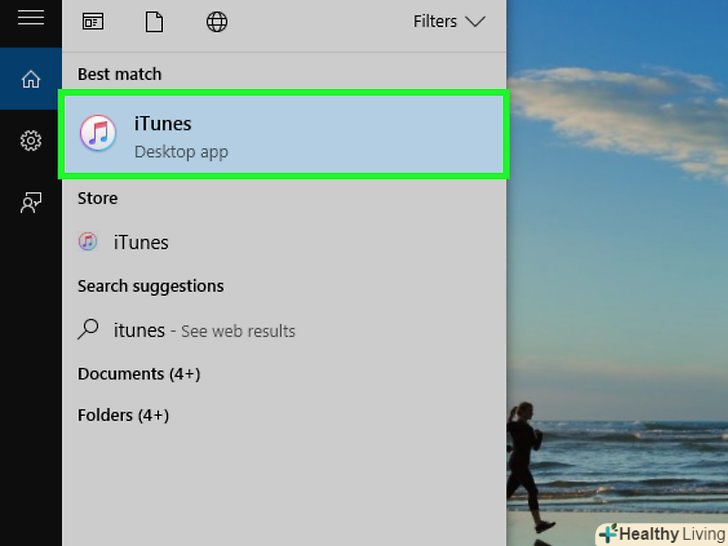Click the Store section heading
The height and width of the screenshot is (546, 728).
click(x=98, y=198)
